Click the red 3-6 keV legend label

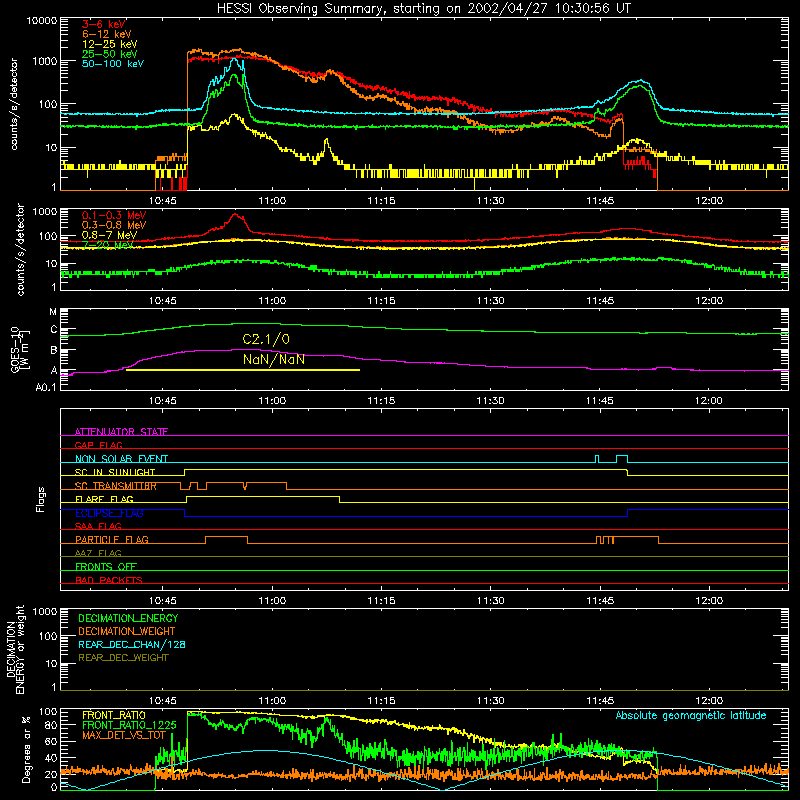104,24
